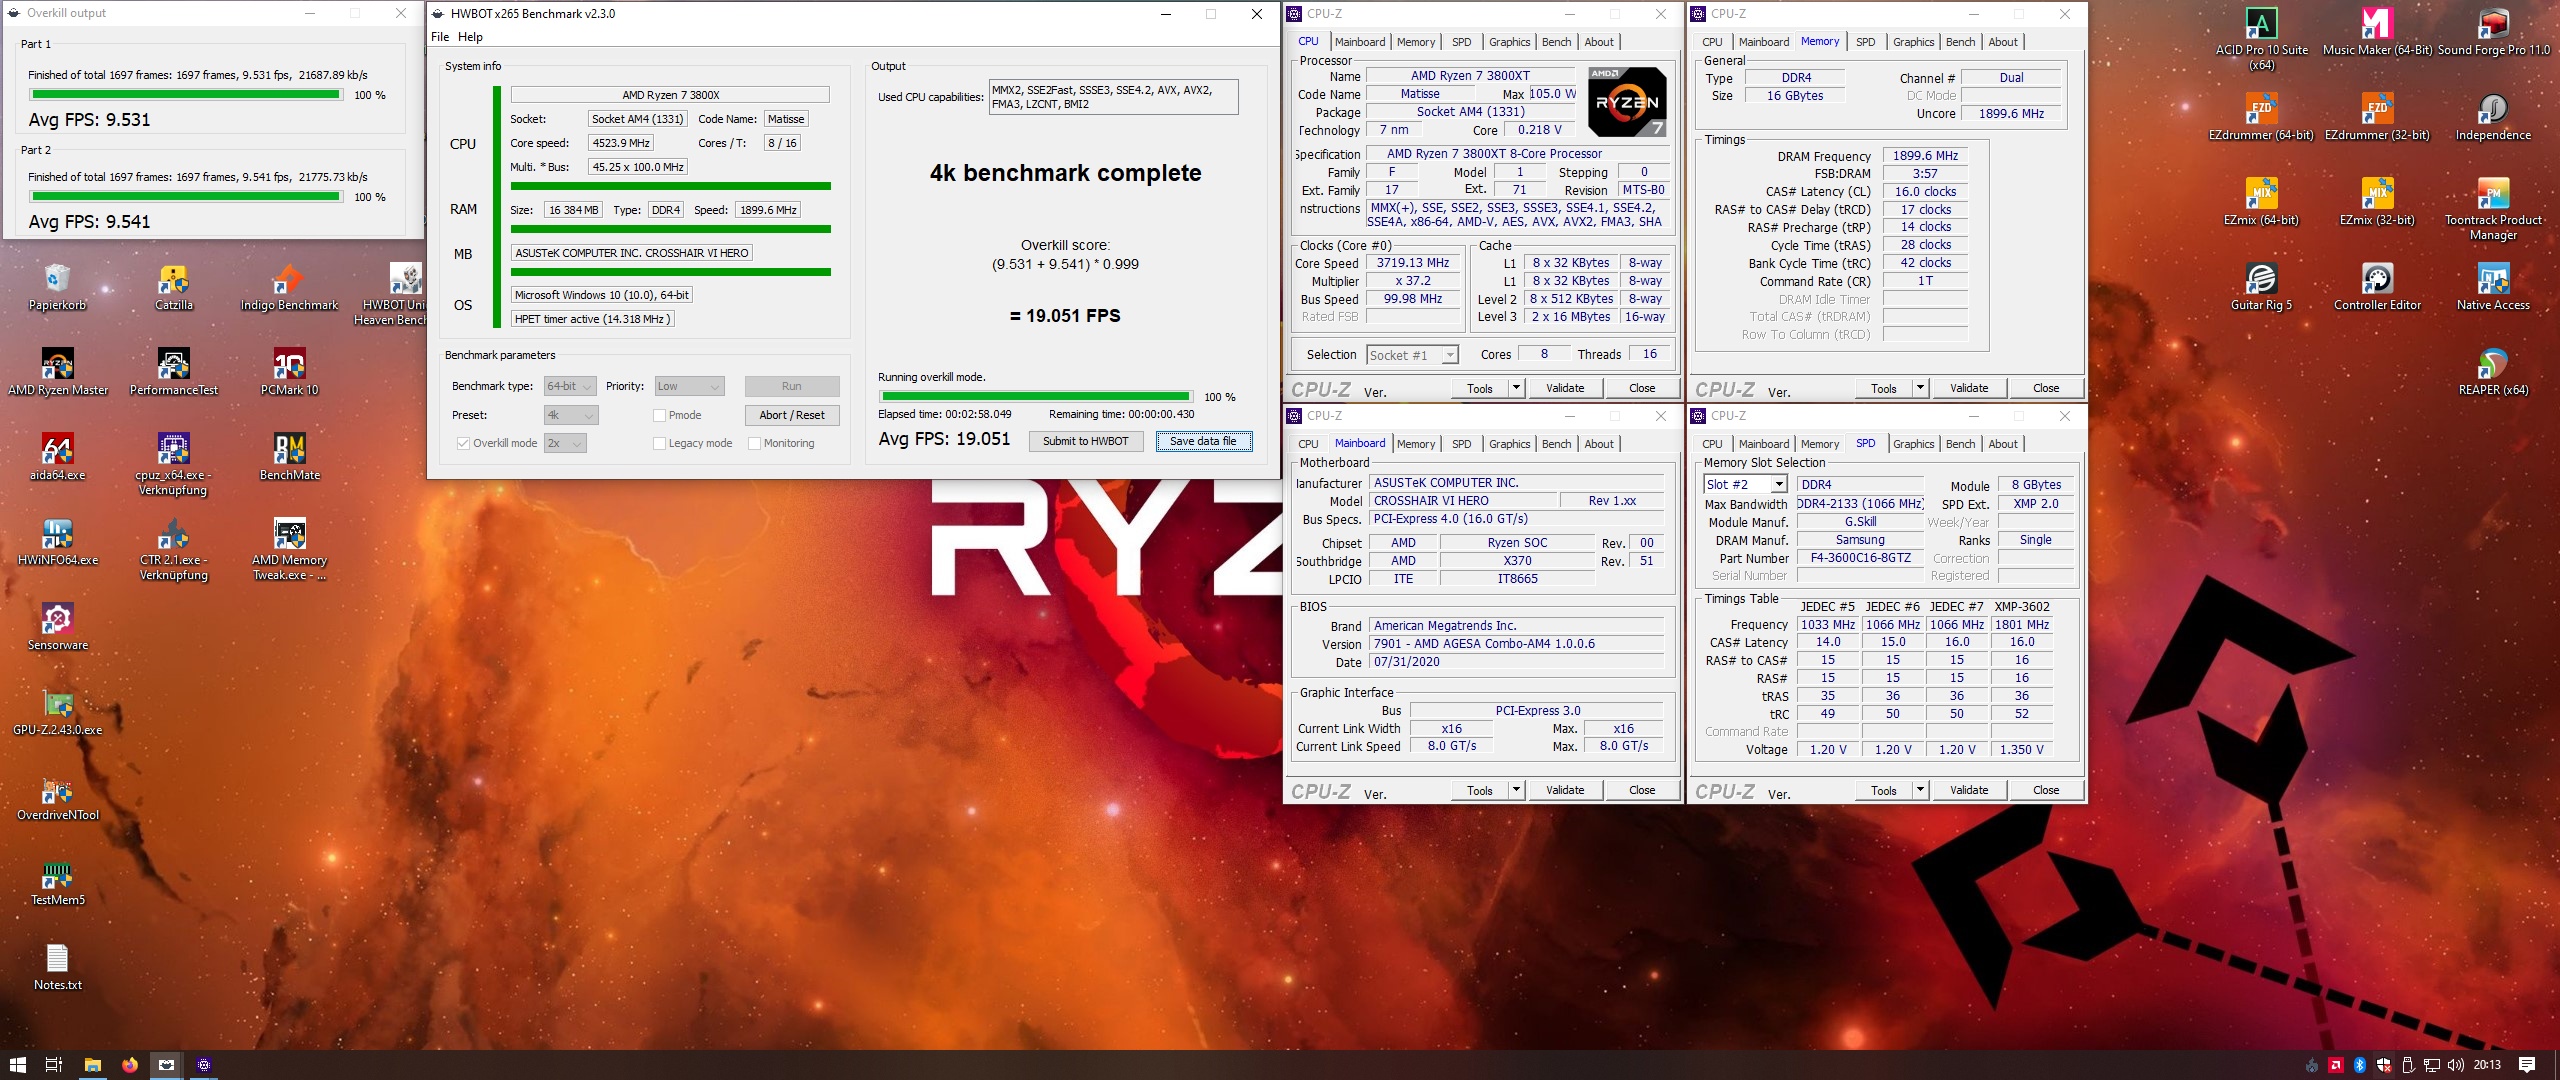Open Native Access desktop icon
The width and height of the screenshot is (2560, 1080).
[x=2493, y=287]
